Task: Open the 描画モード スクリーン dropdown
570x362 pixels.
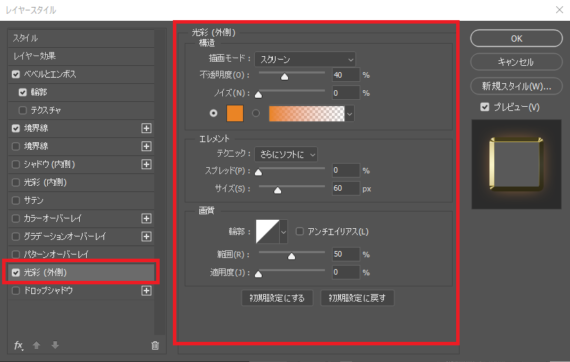Action: pyautogui.click(x=305, y=59)
